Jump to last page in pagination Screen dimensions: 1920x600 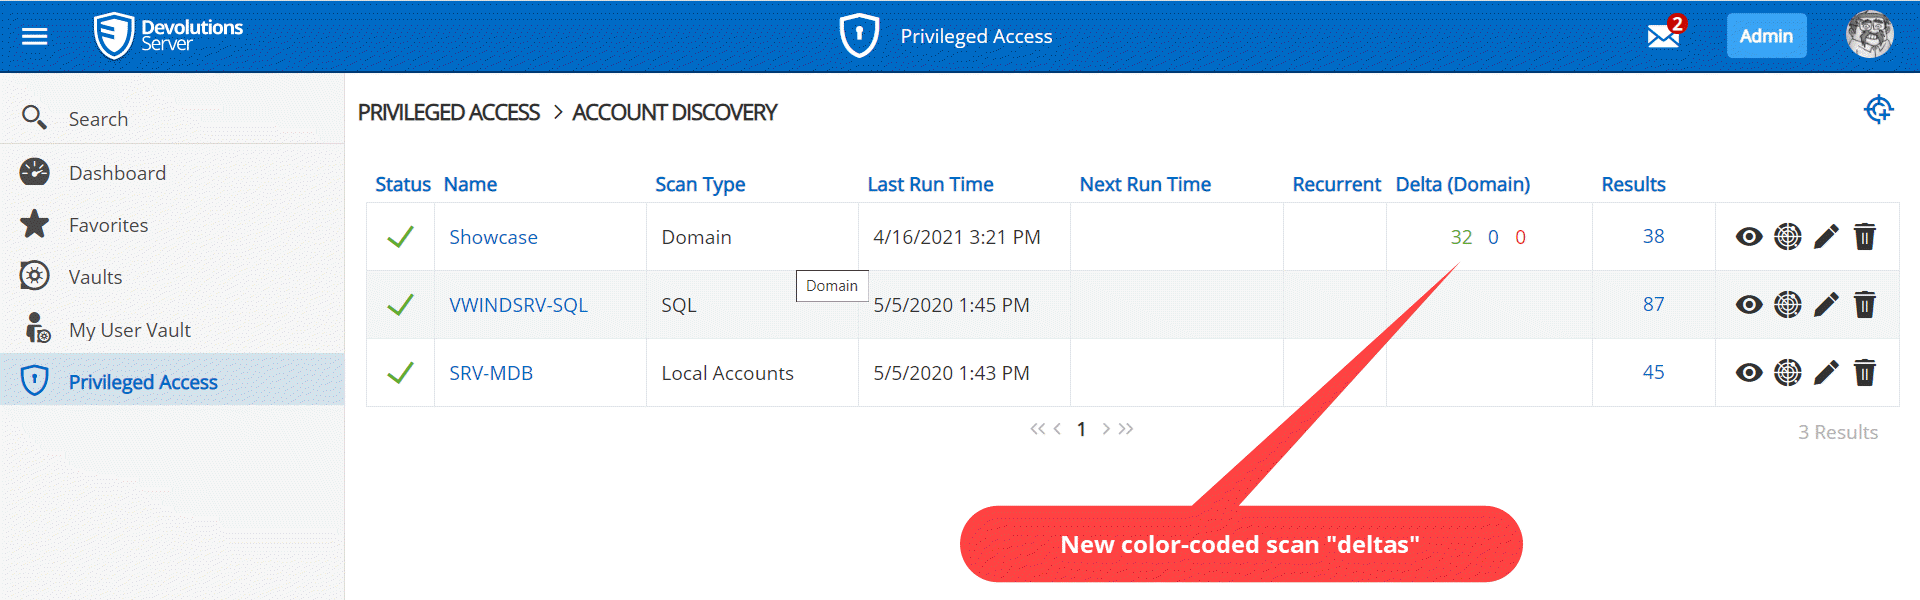[x=1127, y=429]
